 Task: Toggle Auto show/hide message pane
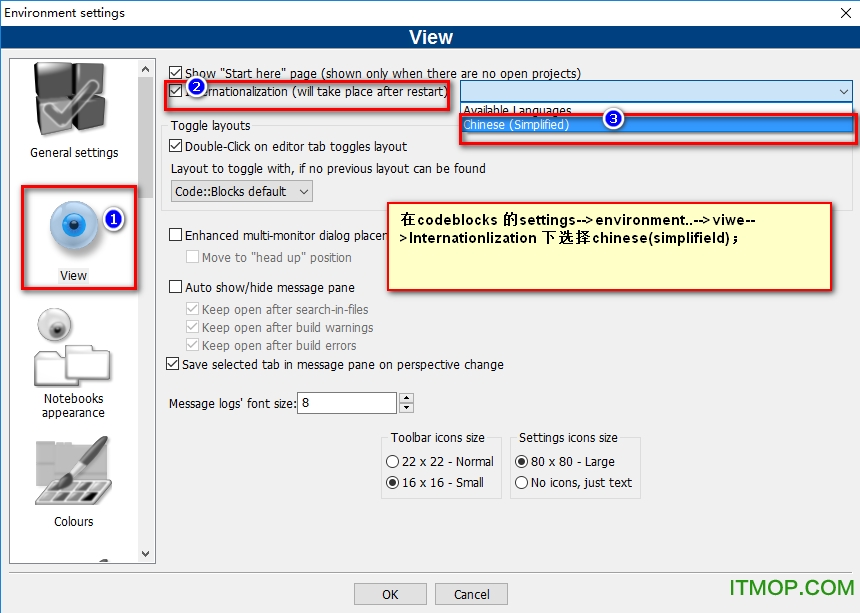coord(176,287)
